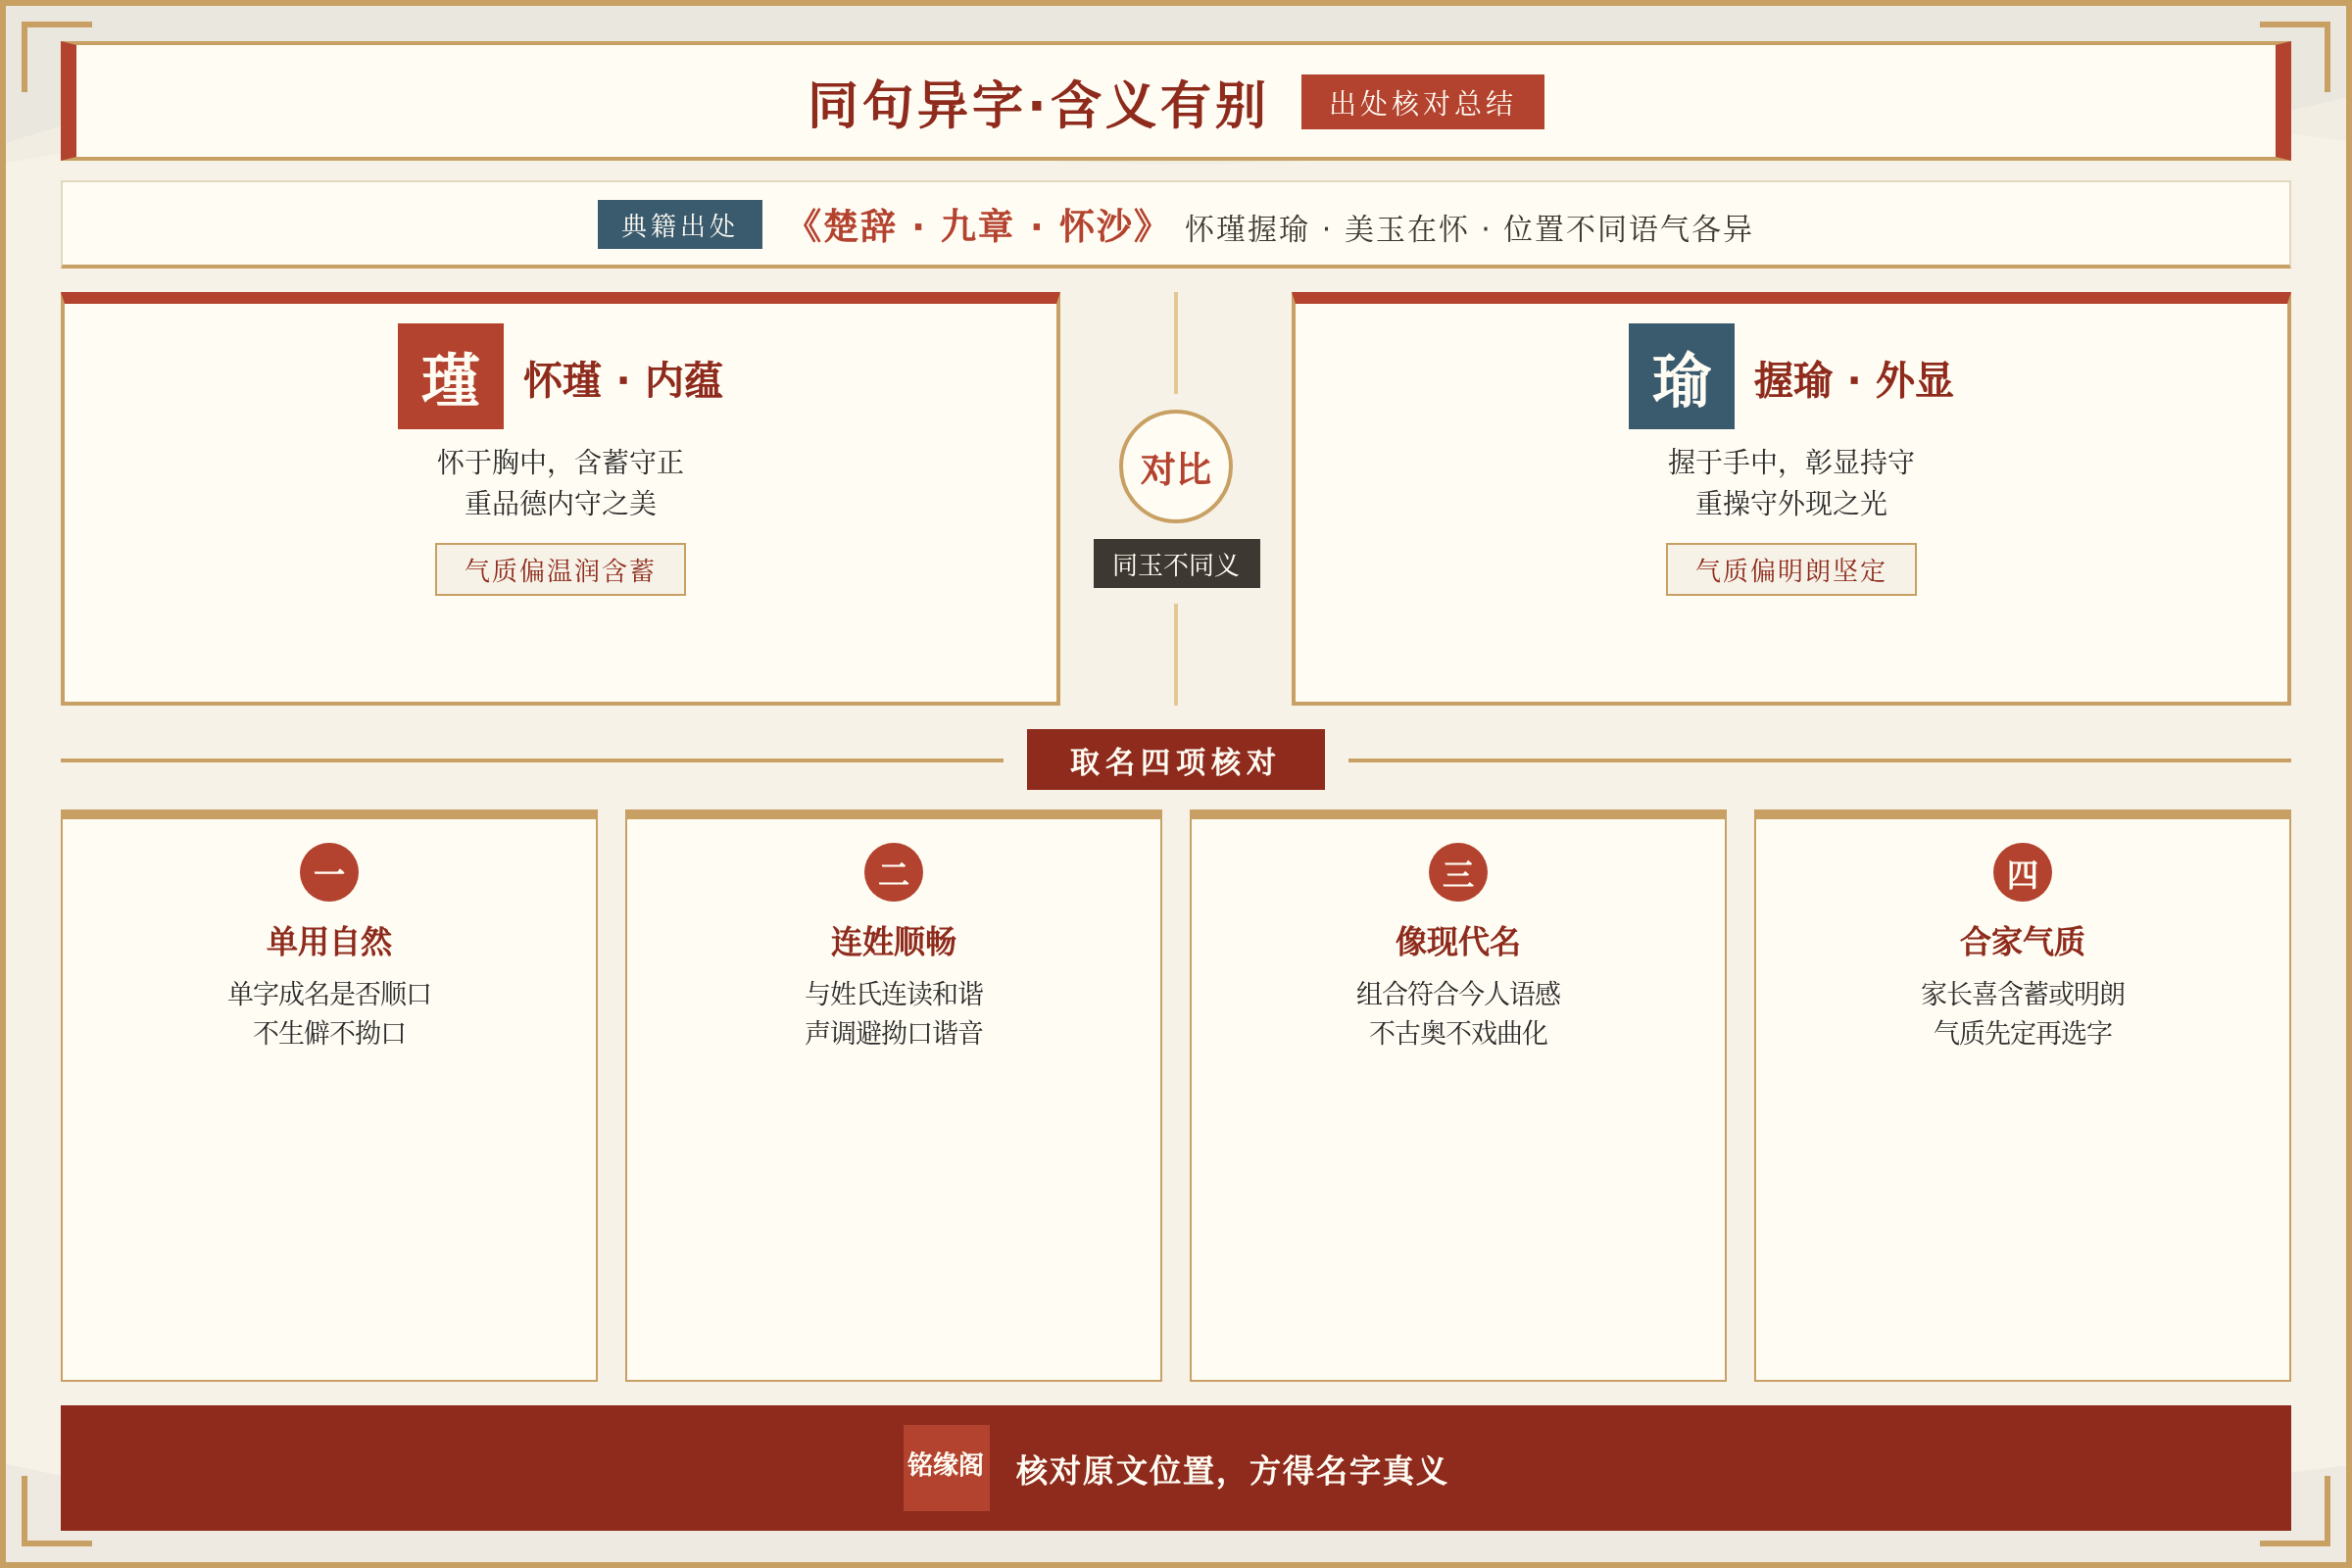
Task: Click the numbered circle 二
Action: (893, 872)
